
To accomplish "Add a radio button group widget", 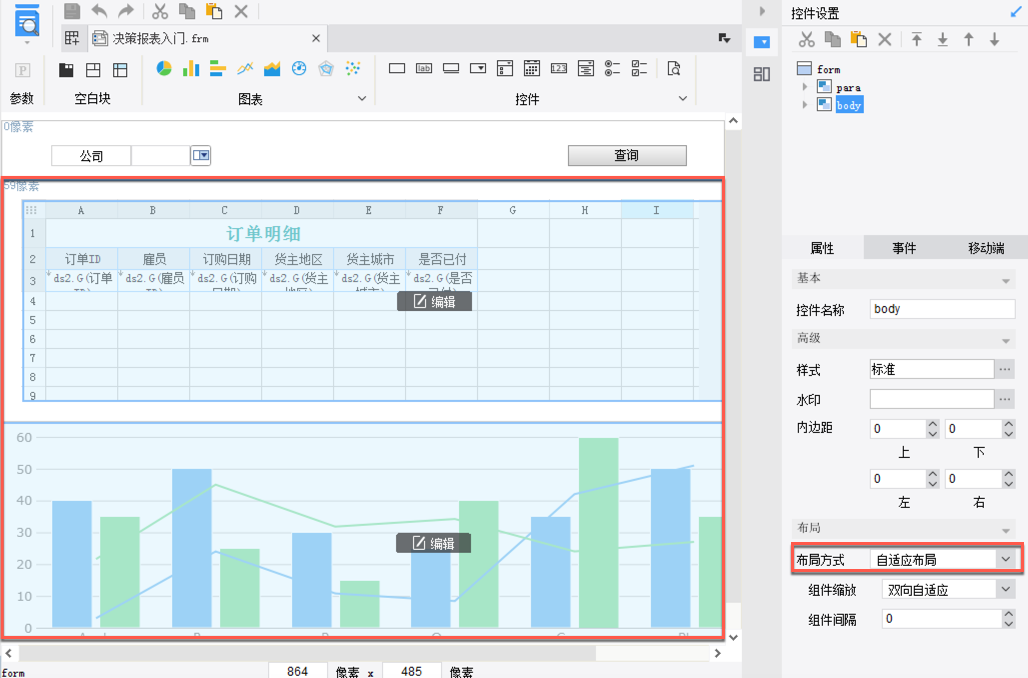I will tap(612, 68).
